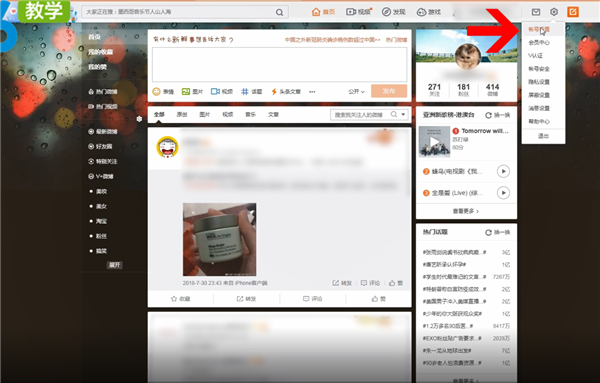Choose 隐私设置 from the dropdown menu
600x383 pixels.
539,82
